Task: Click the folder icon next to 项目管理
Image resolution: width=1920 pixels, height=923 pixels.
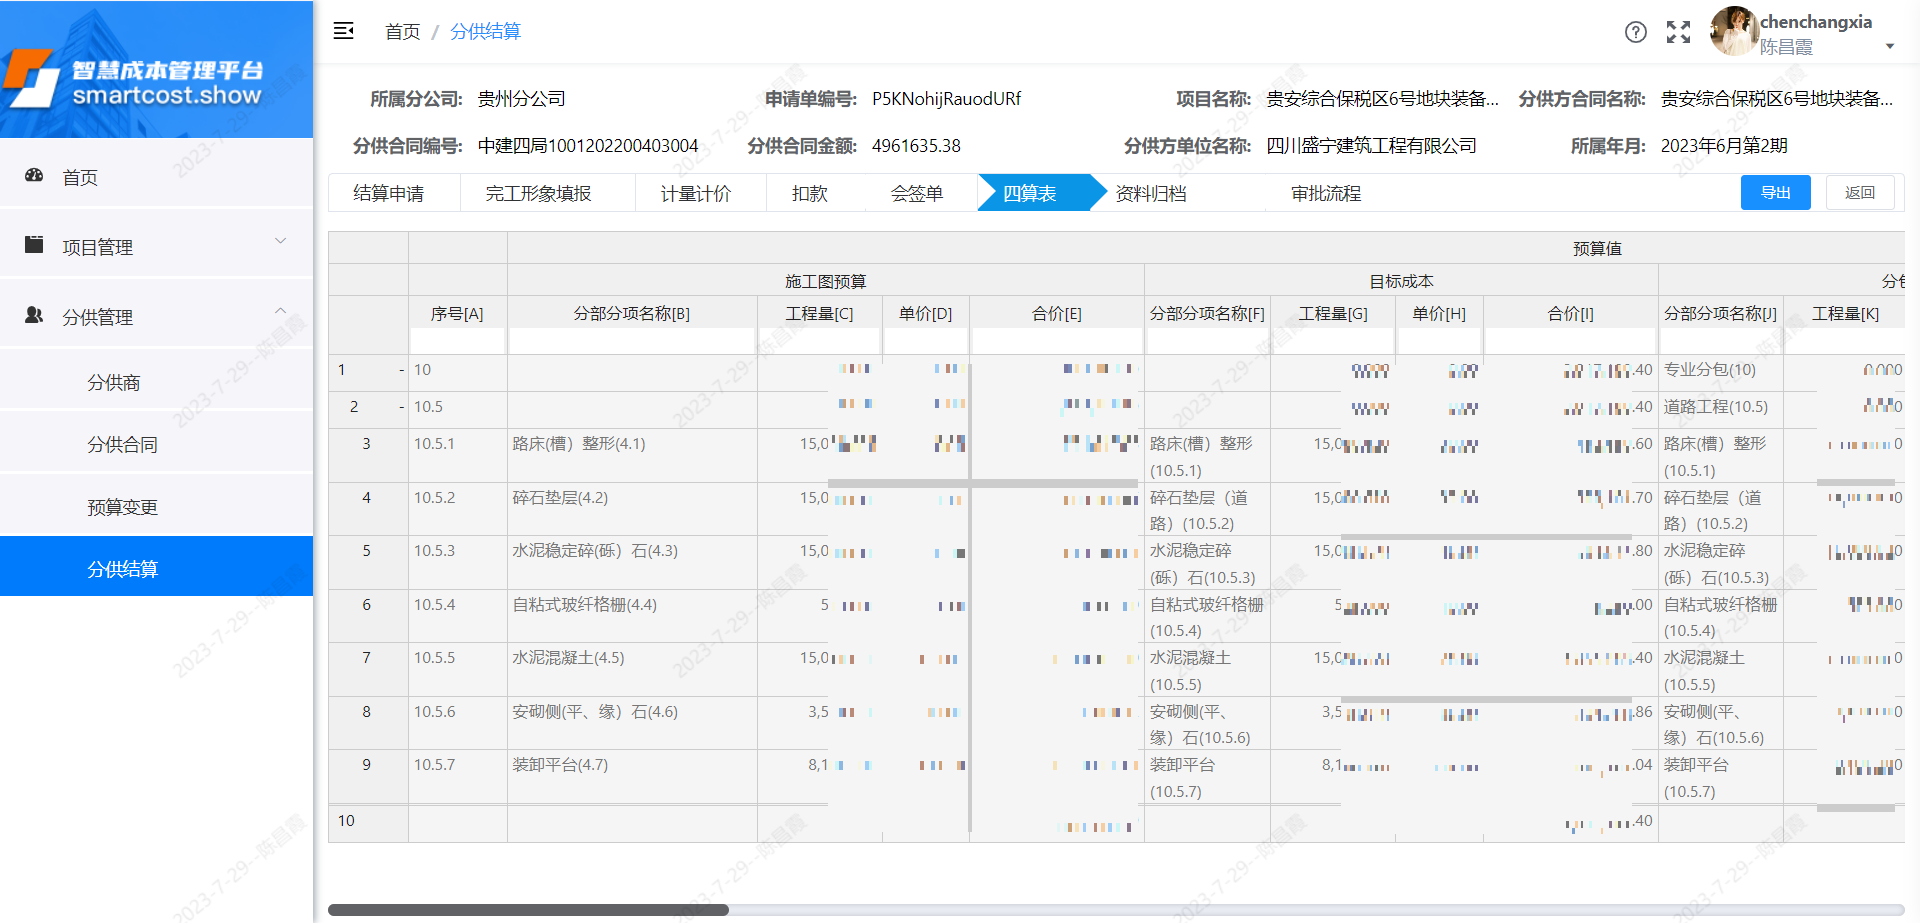Action: pyautogui.click(x=34, y=243)
